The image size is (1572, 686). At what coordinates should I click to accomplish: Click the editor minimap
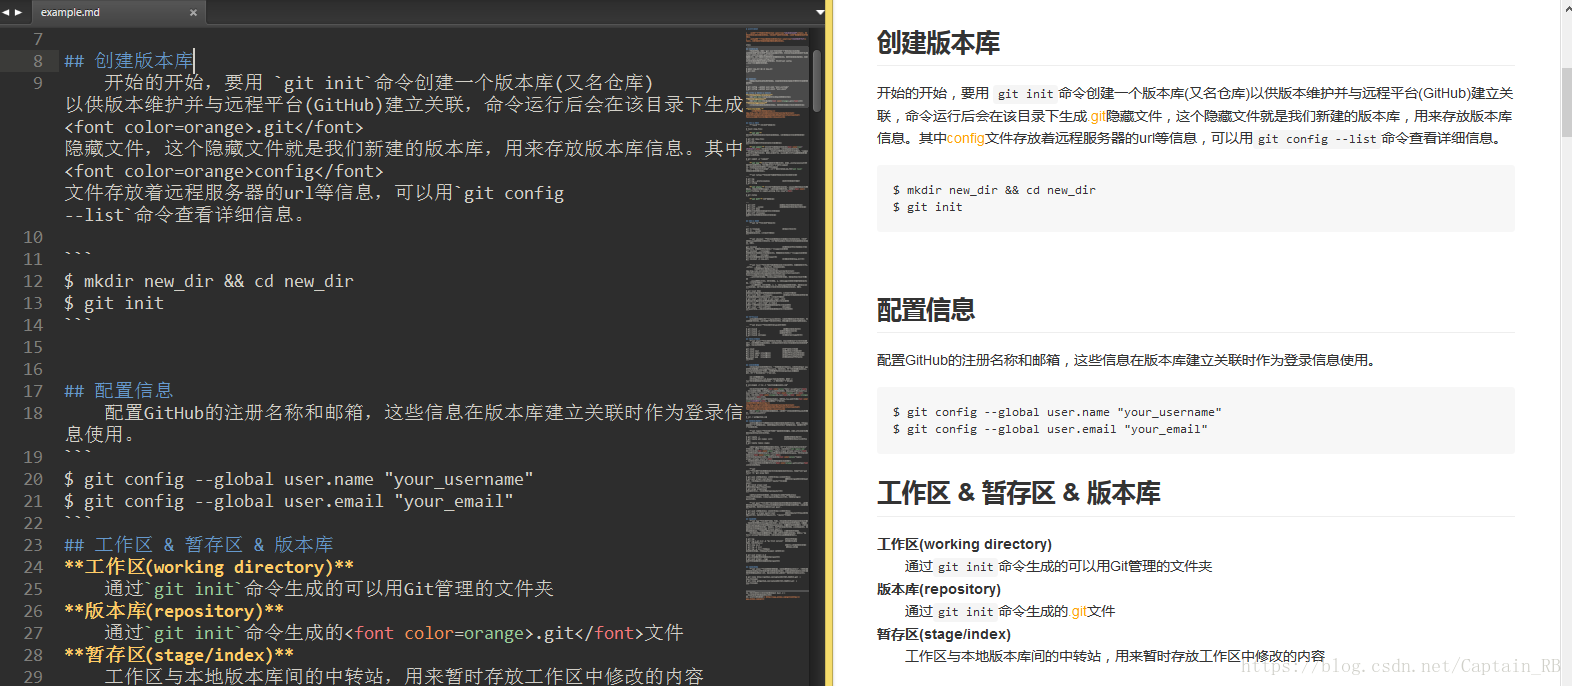(776, 314)
